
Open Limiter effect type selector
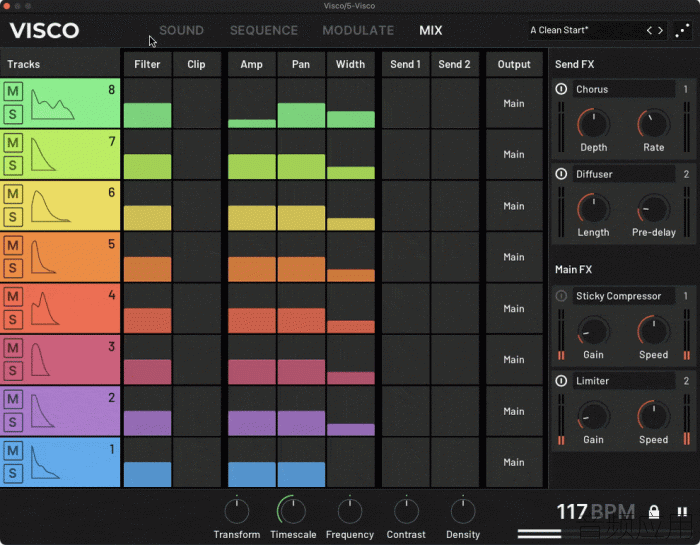pyautogui.click(x=624, y=380)
